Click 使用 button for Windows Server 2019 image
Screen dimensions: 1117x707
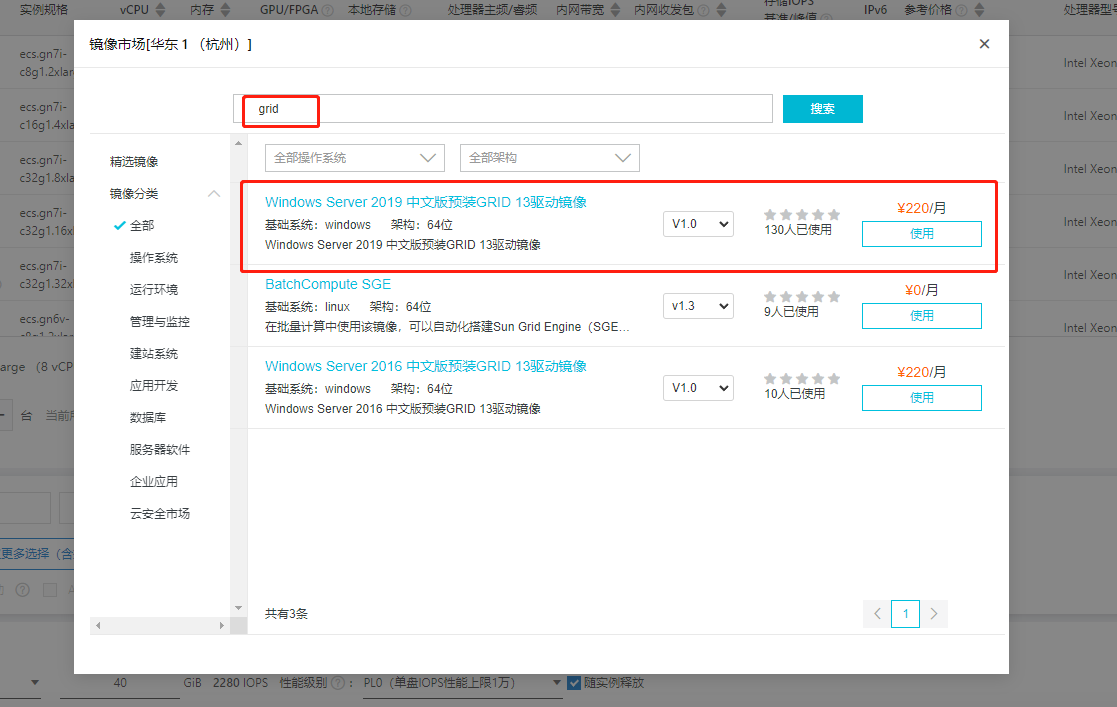tap(921, 234)
